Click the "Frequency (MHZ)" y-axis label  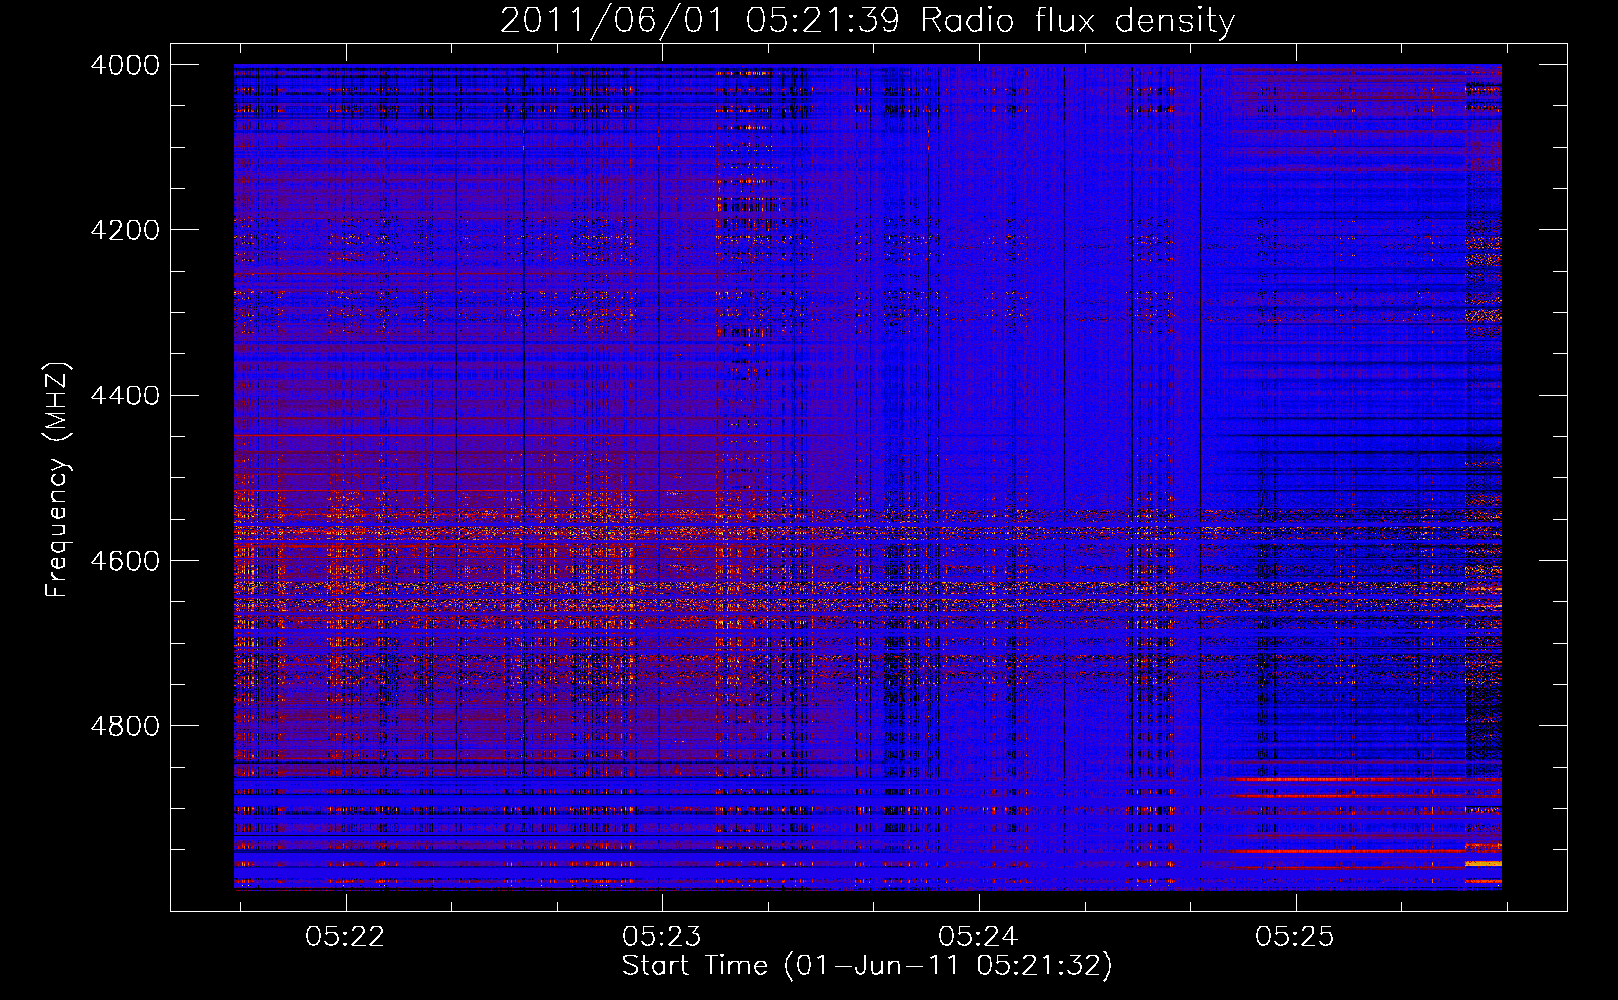pyautogui.click(x=57, y=480)
